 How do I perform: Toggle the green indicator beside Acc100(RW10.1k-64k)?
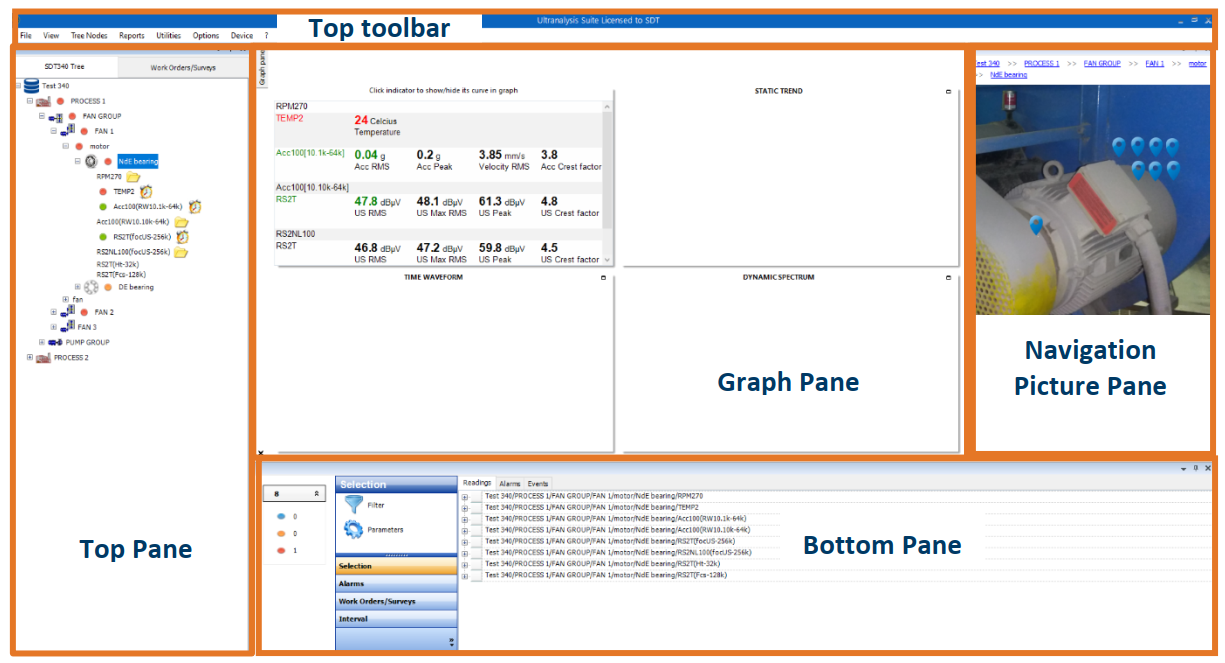point(105,206)
